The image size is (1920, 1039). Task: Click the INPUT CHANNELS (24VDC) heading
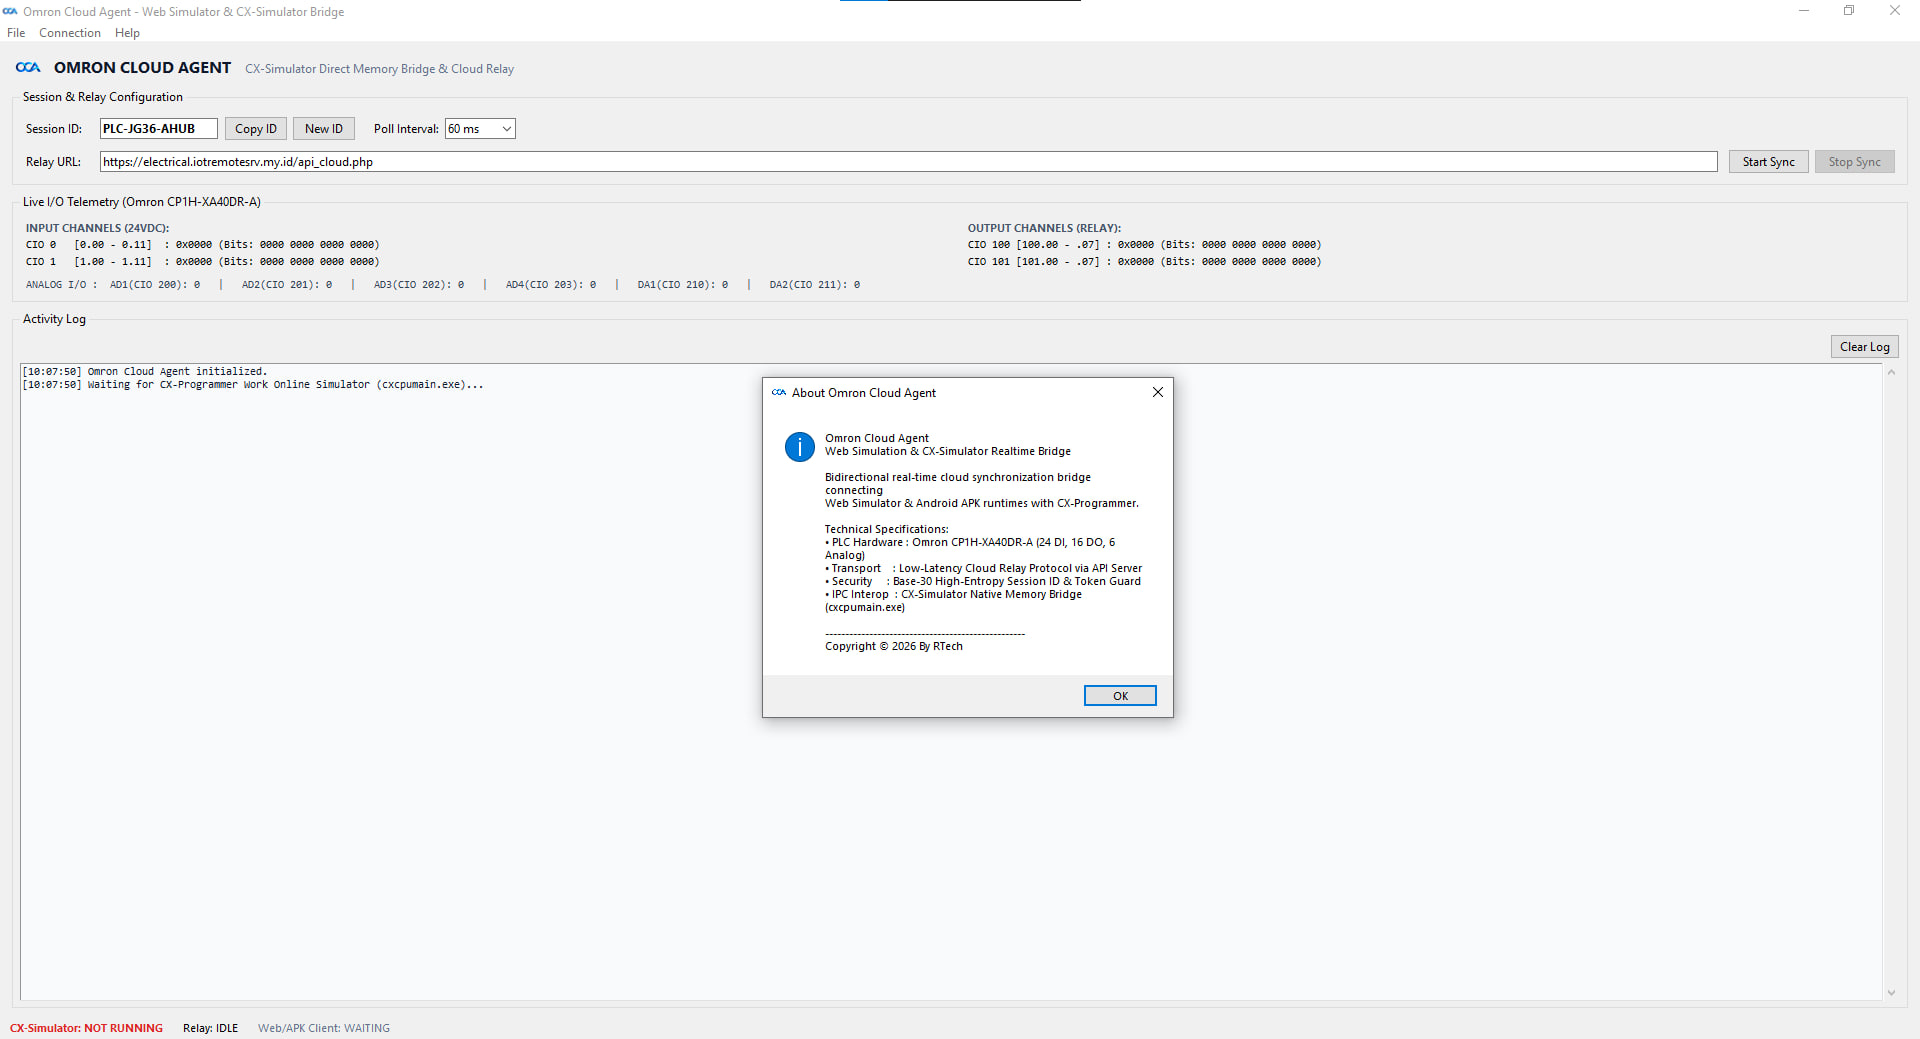click(x=98, y=228)
